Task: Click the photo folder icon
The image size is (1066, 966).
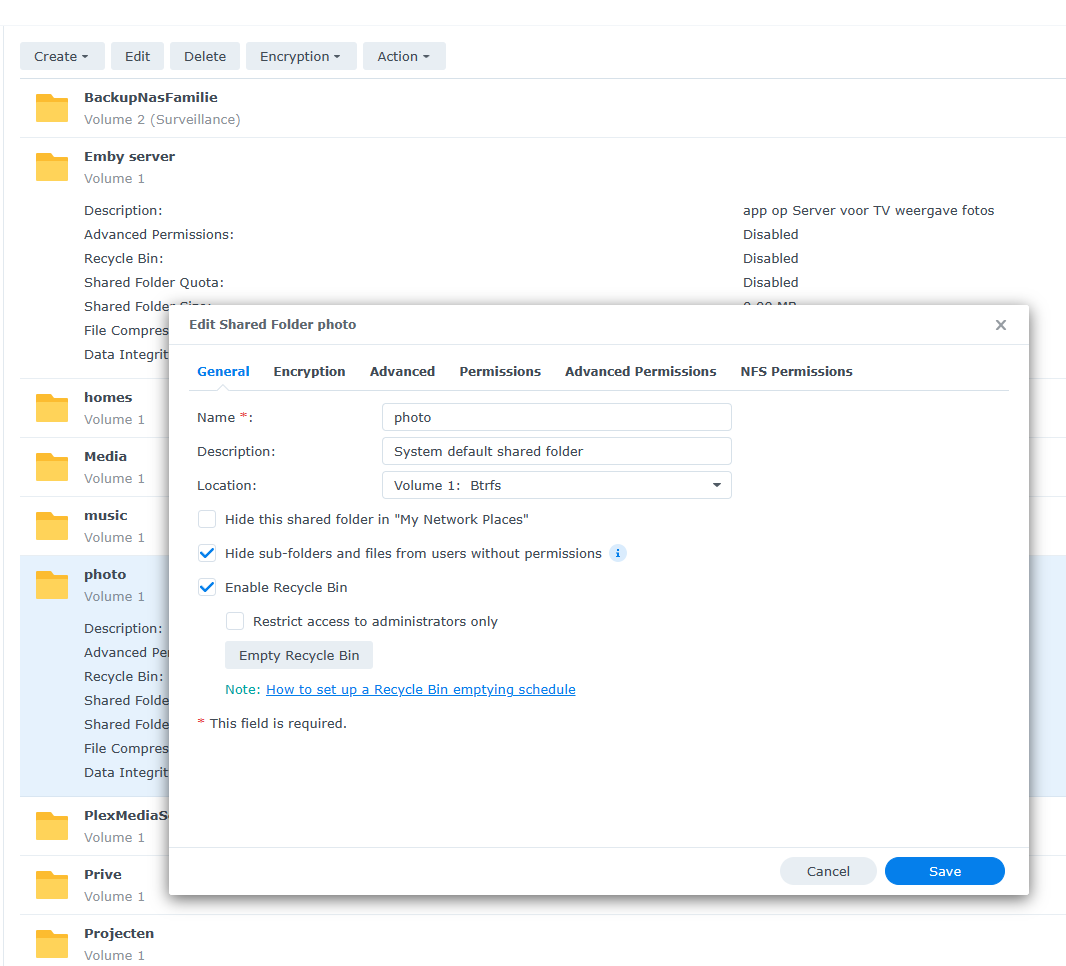Action: coord(51,584)
